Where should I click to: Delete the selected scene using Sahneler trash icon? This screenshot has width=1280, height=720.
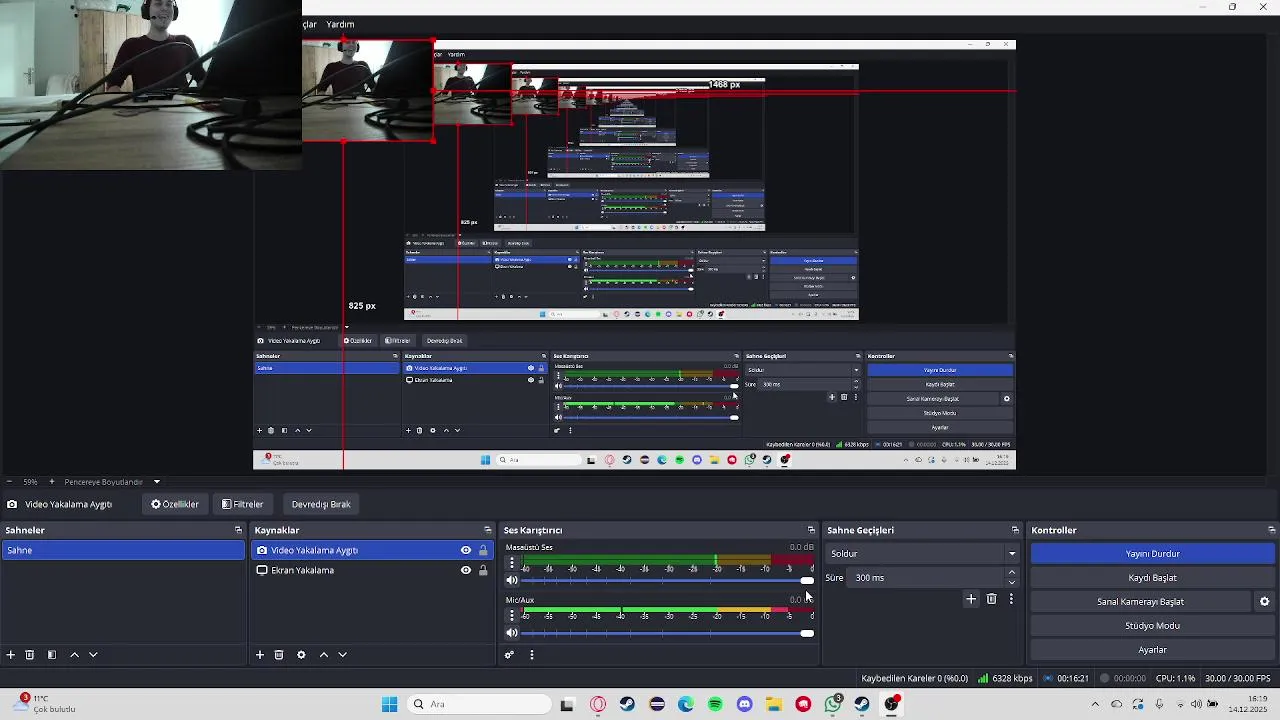pyautogui.click(x=30, y=655)
